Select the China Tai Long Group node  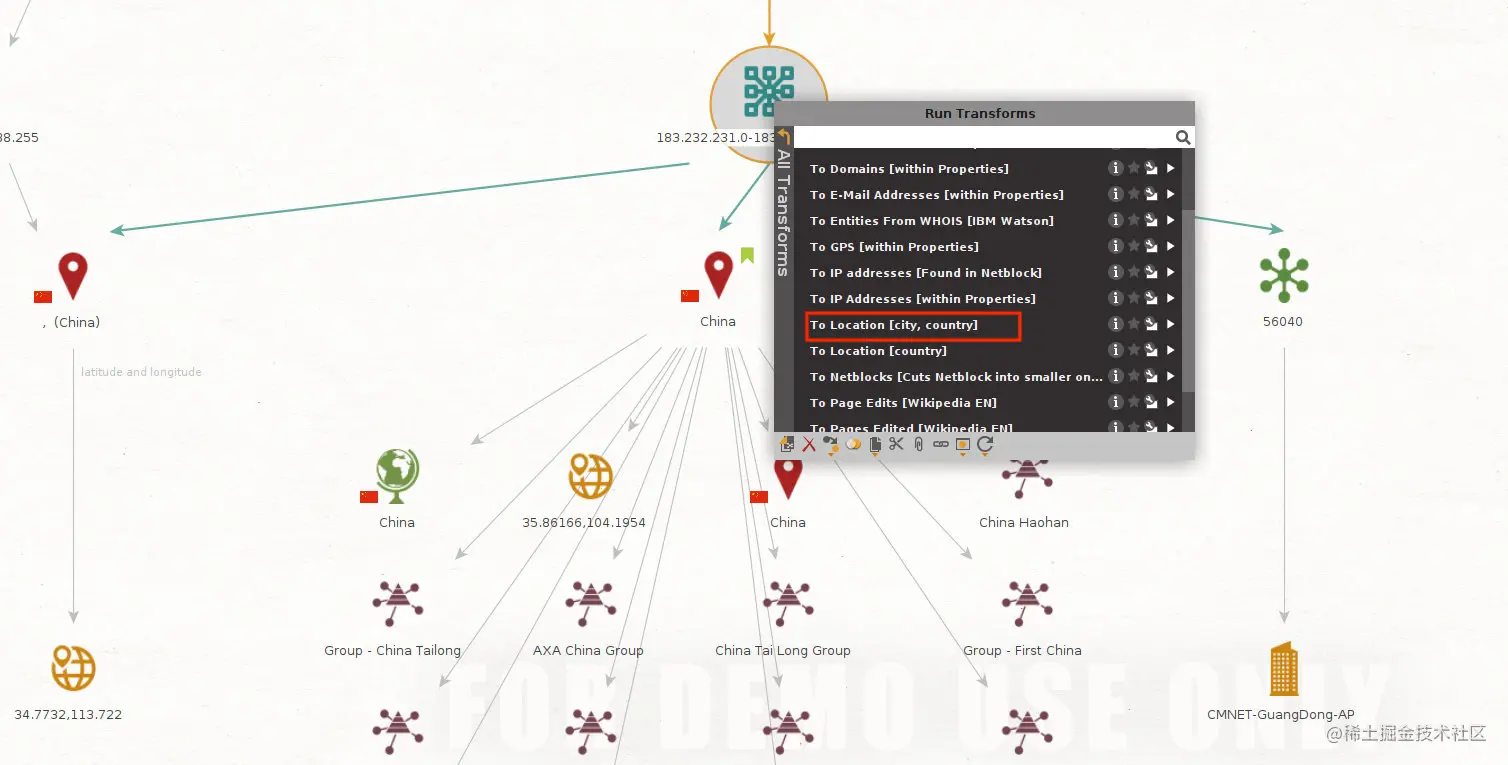coord(787,604)
